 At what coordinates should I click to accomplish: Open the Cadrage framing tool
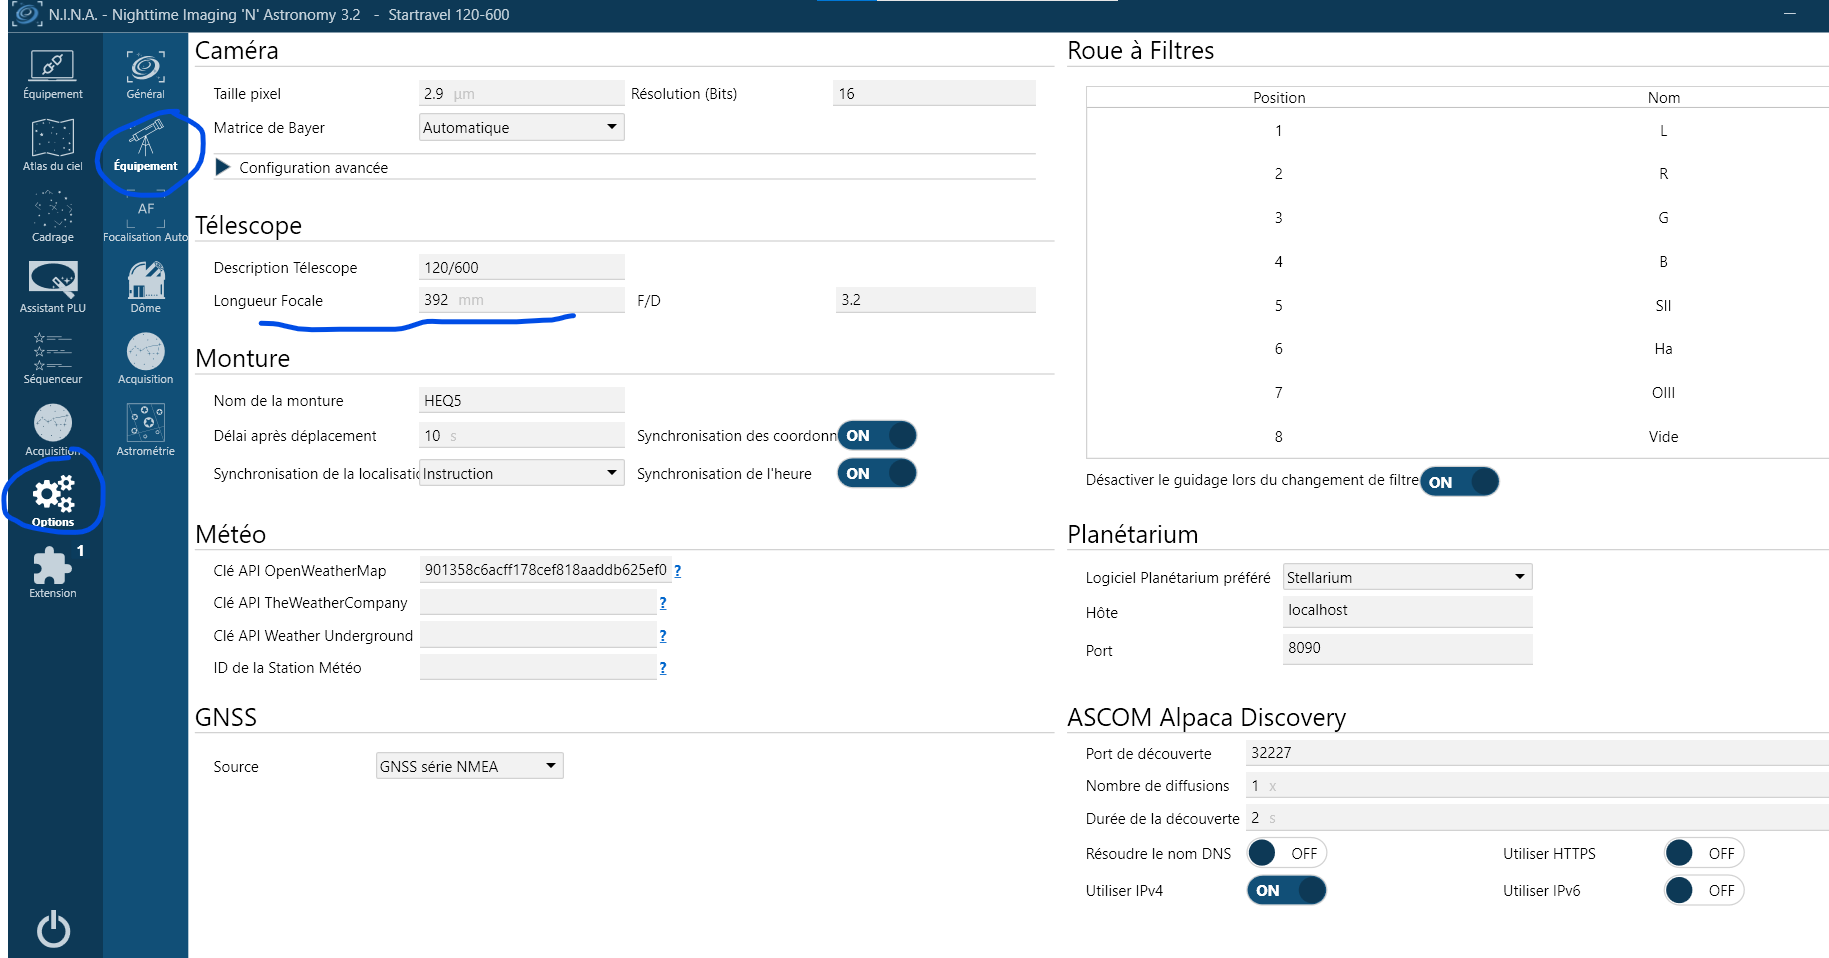(53, 217)
